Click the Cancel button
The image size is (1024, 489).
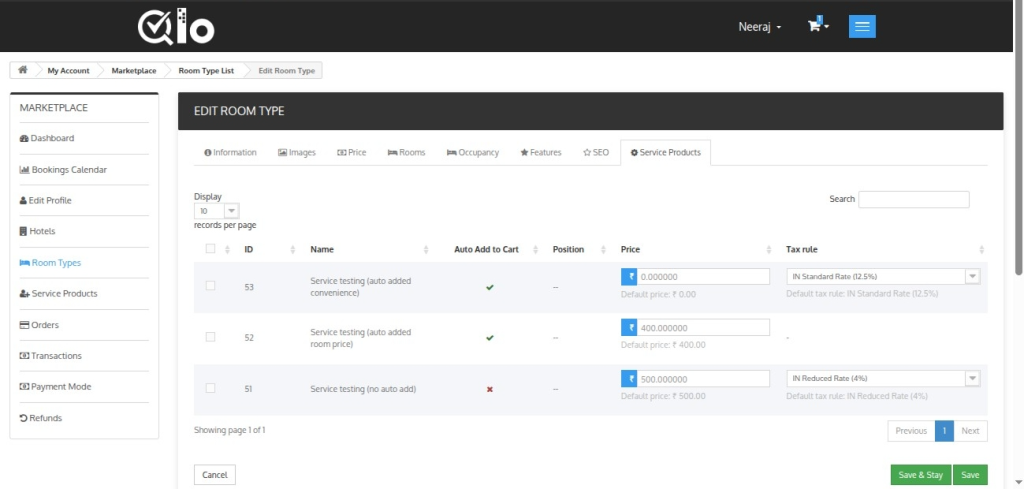[x=215, y=475]
